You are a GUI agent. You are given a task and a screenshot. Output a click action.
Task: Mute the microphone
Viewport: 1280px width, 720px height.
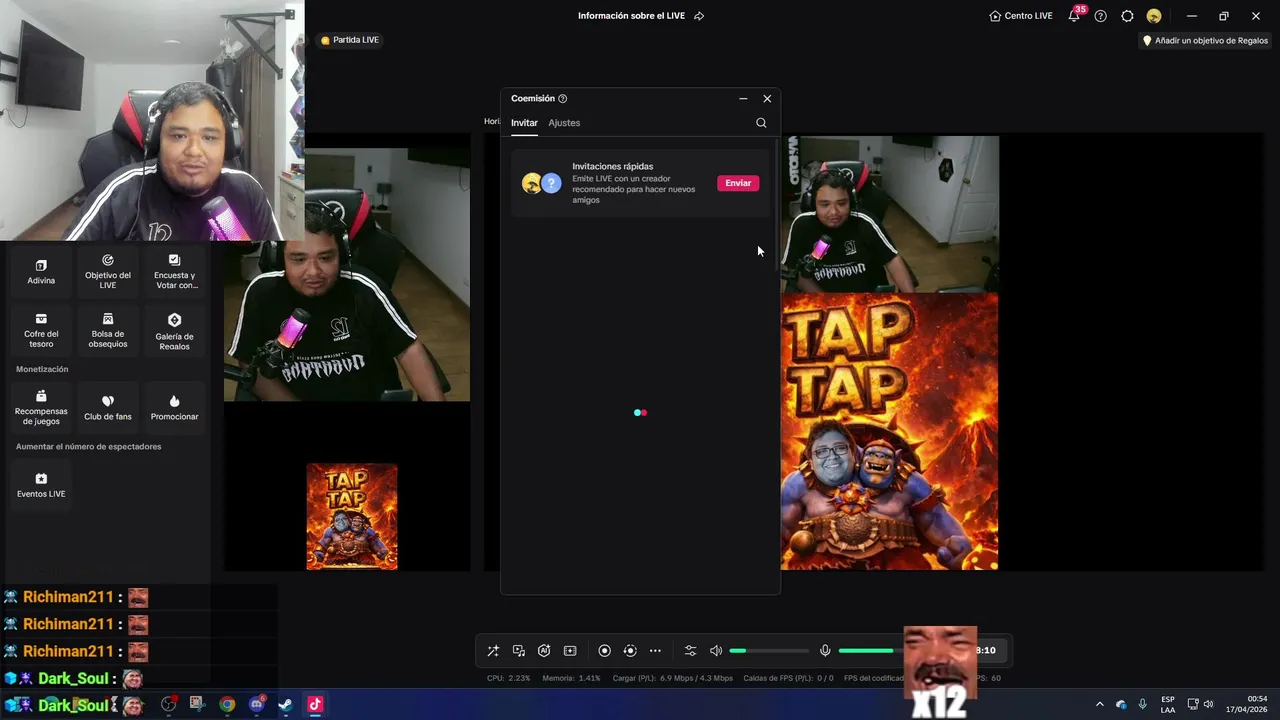click(x=825, y=651)
